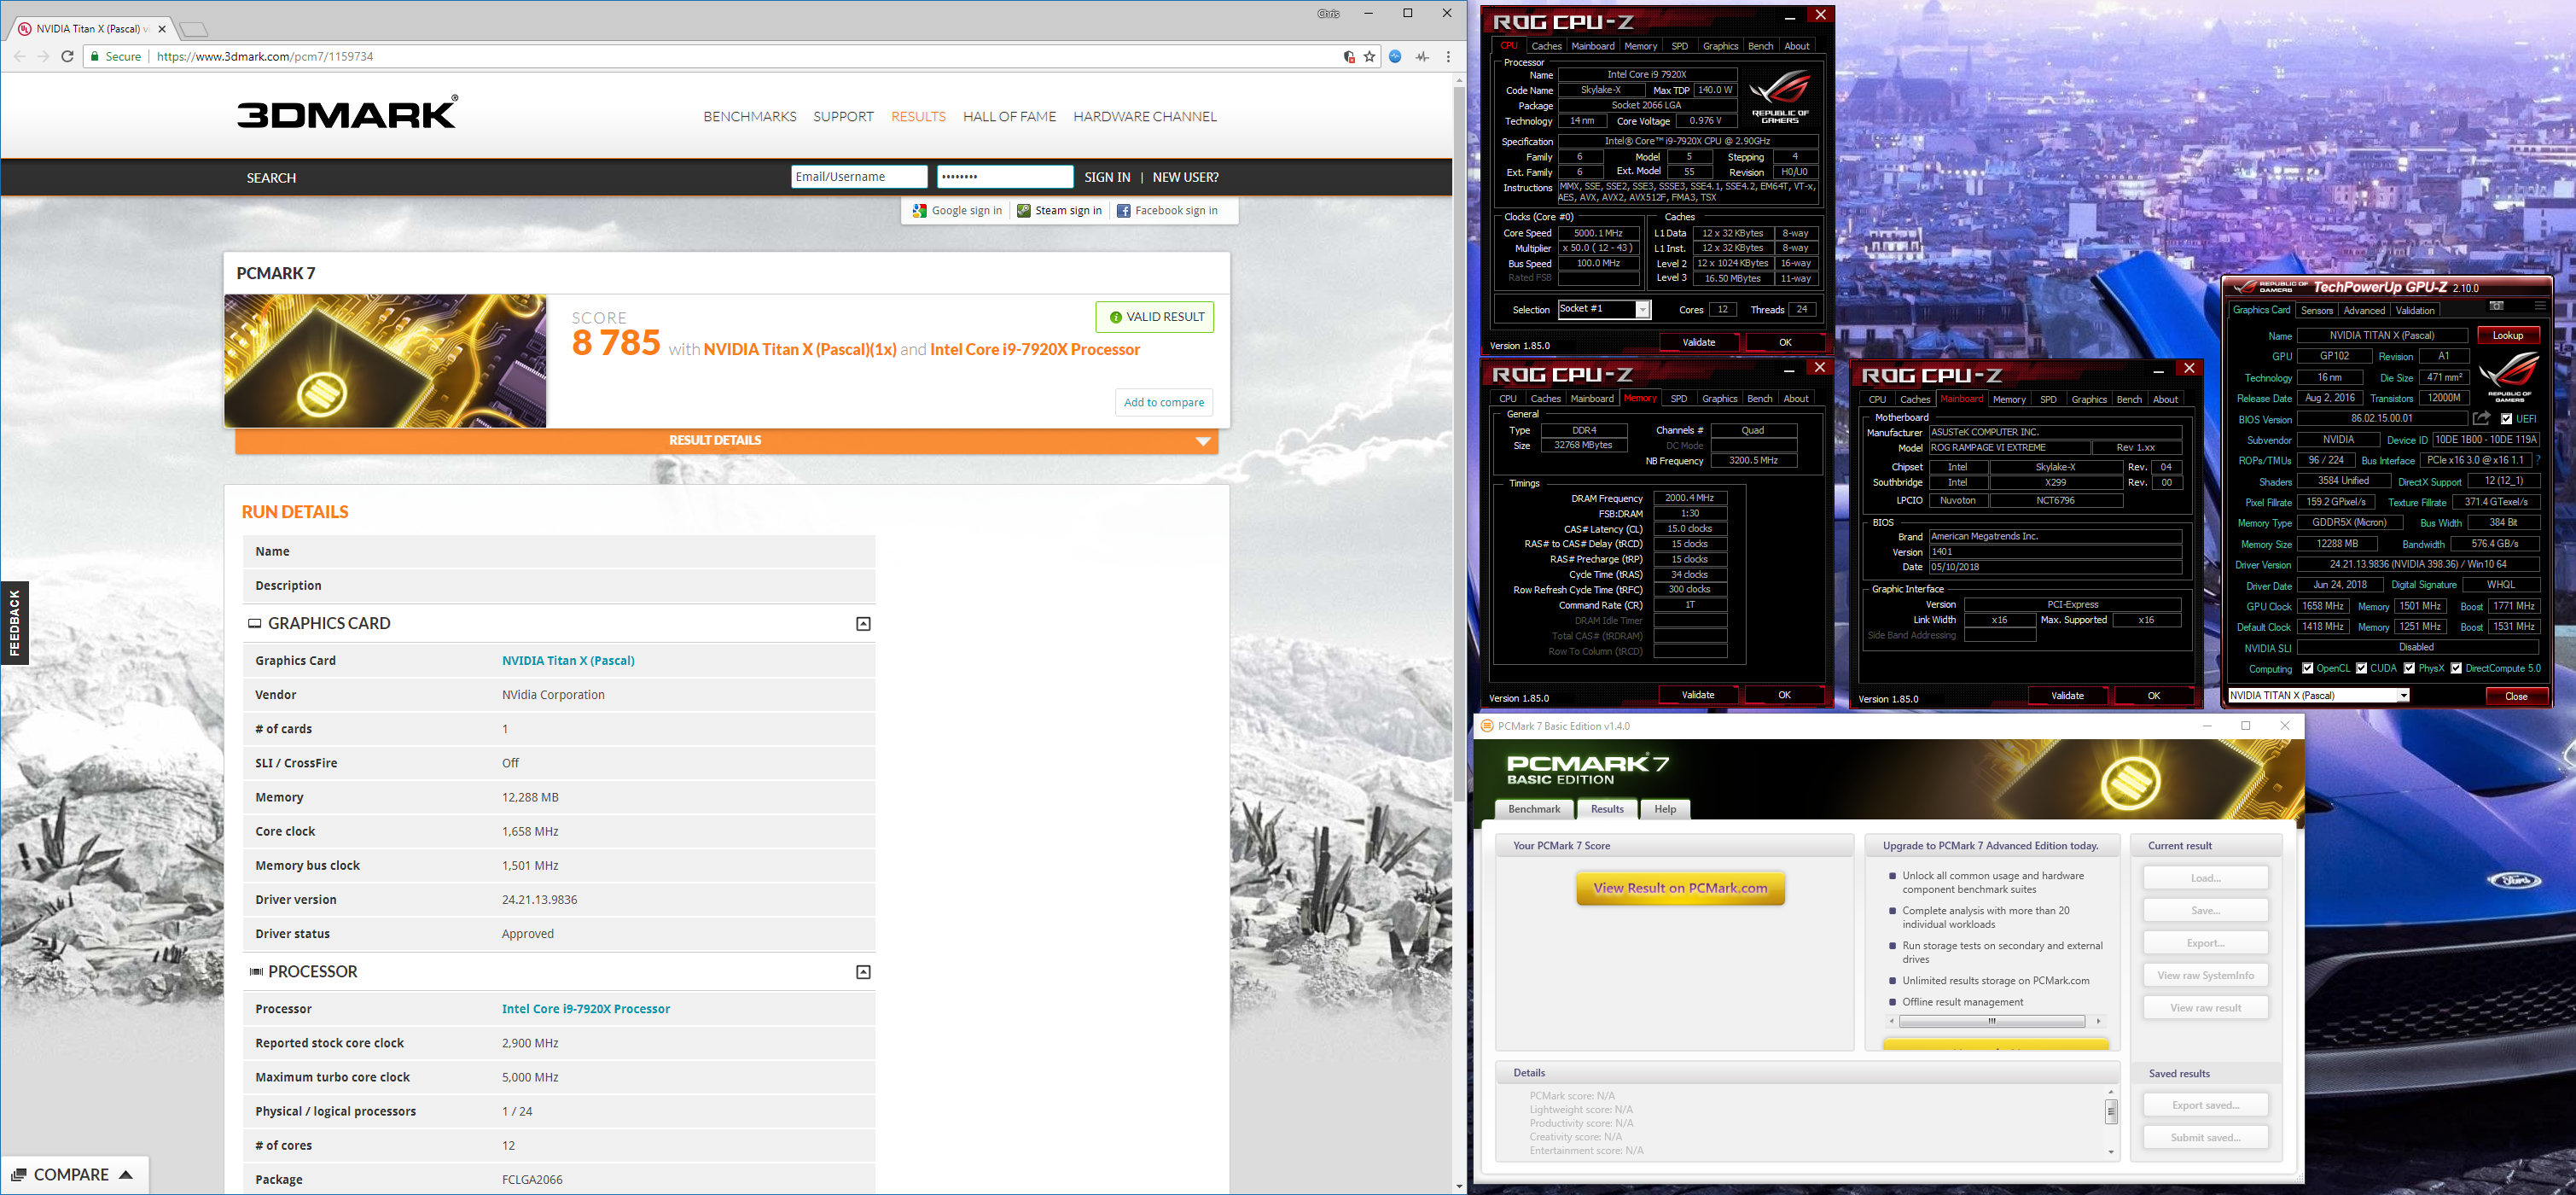
Task: Toggle the CUDA checkbox in GPU-Z
Action: click(2361, 668)
